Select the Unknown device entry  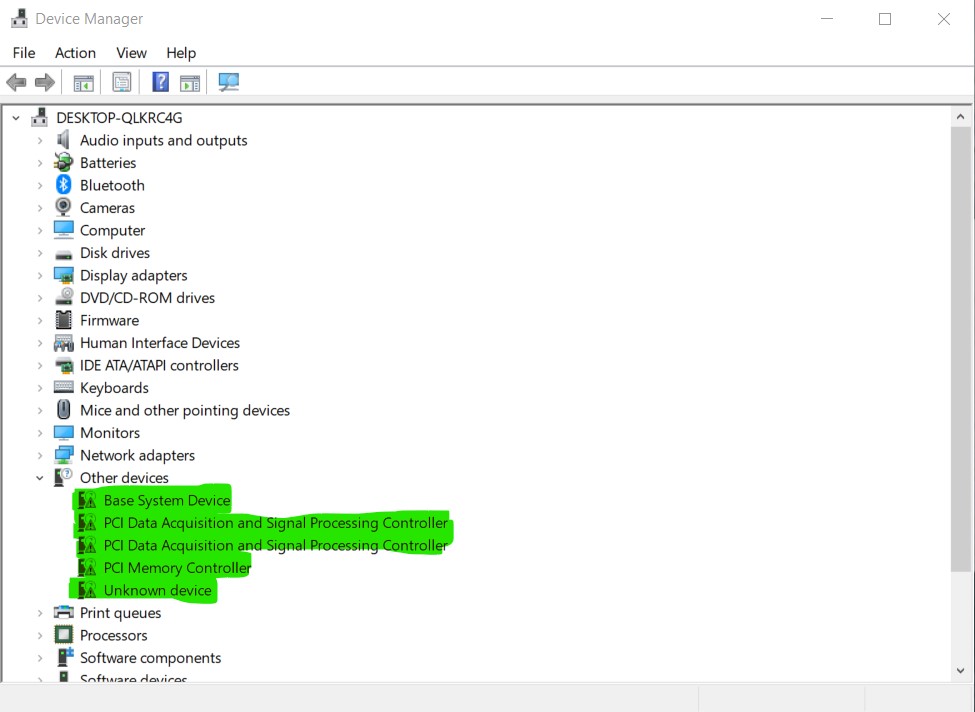coord(156,590)
